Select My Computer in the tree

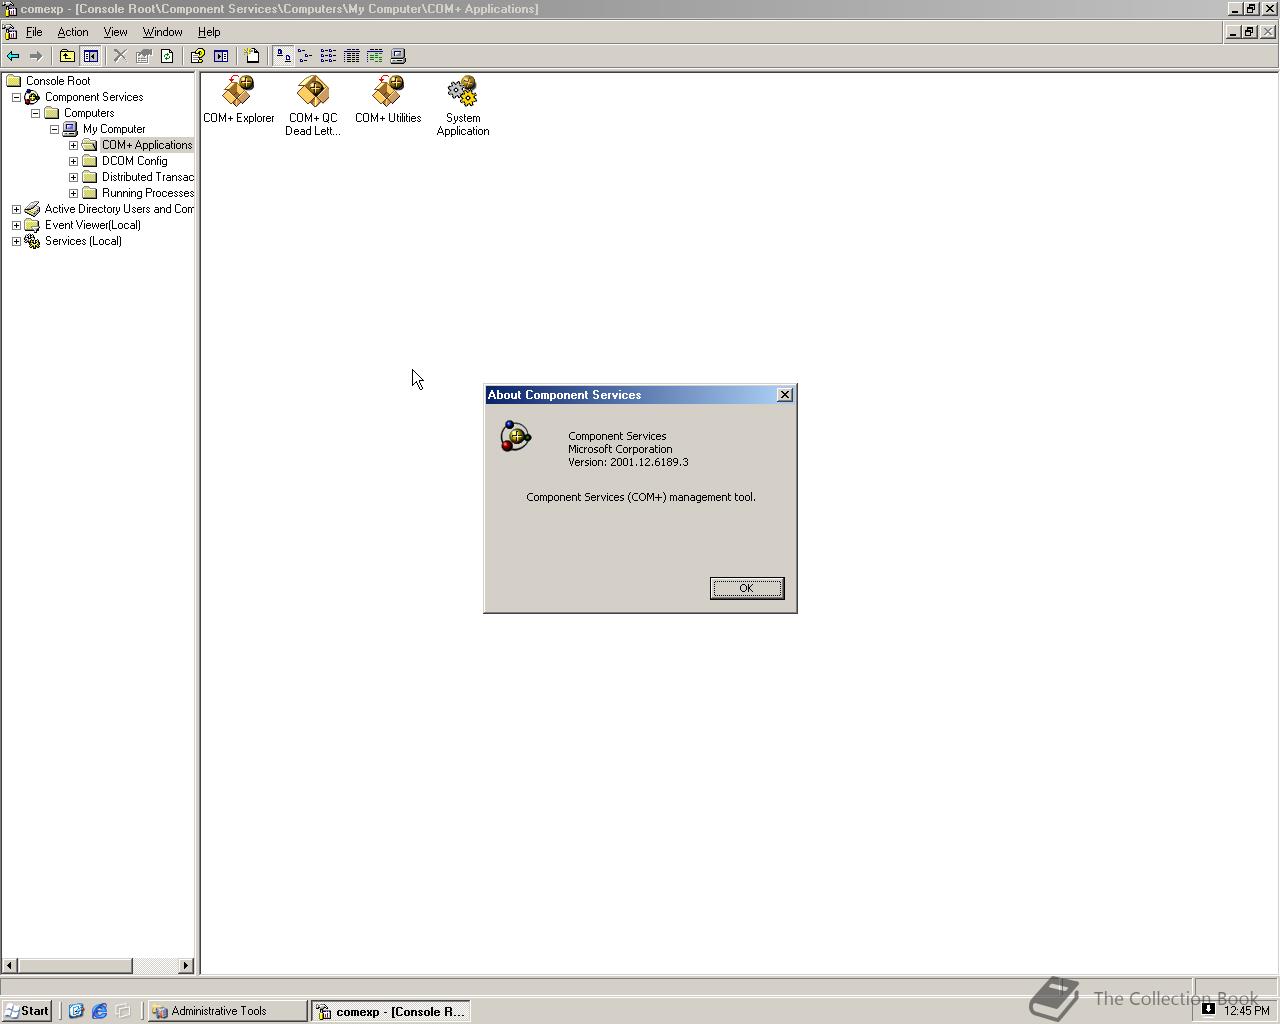coord(114,129)
